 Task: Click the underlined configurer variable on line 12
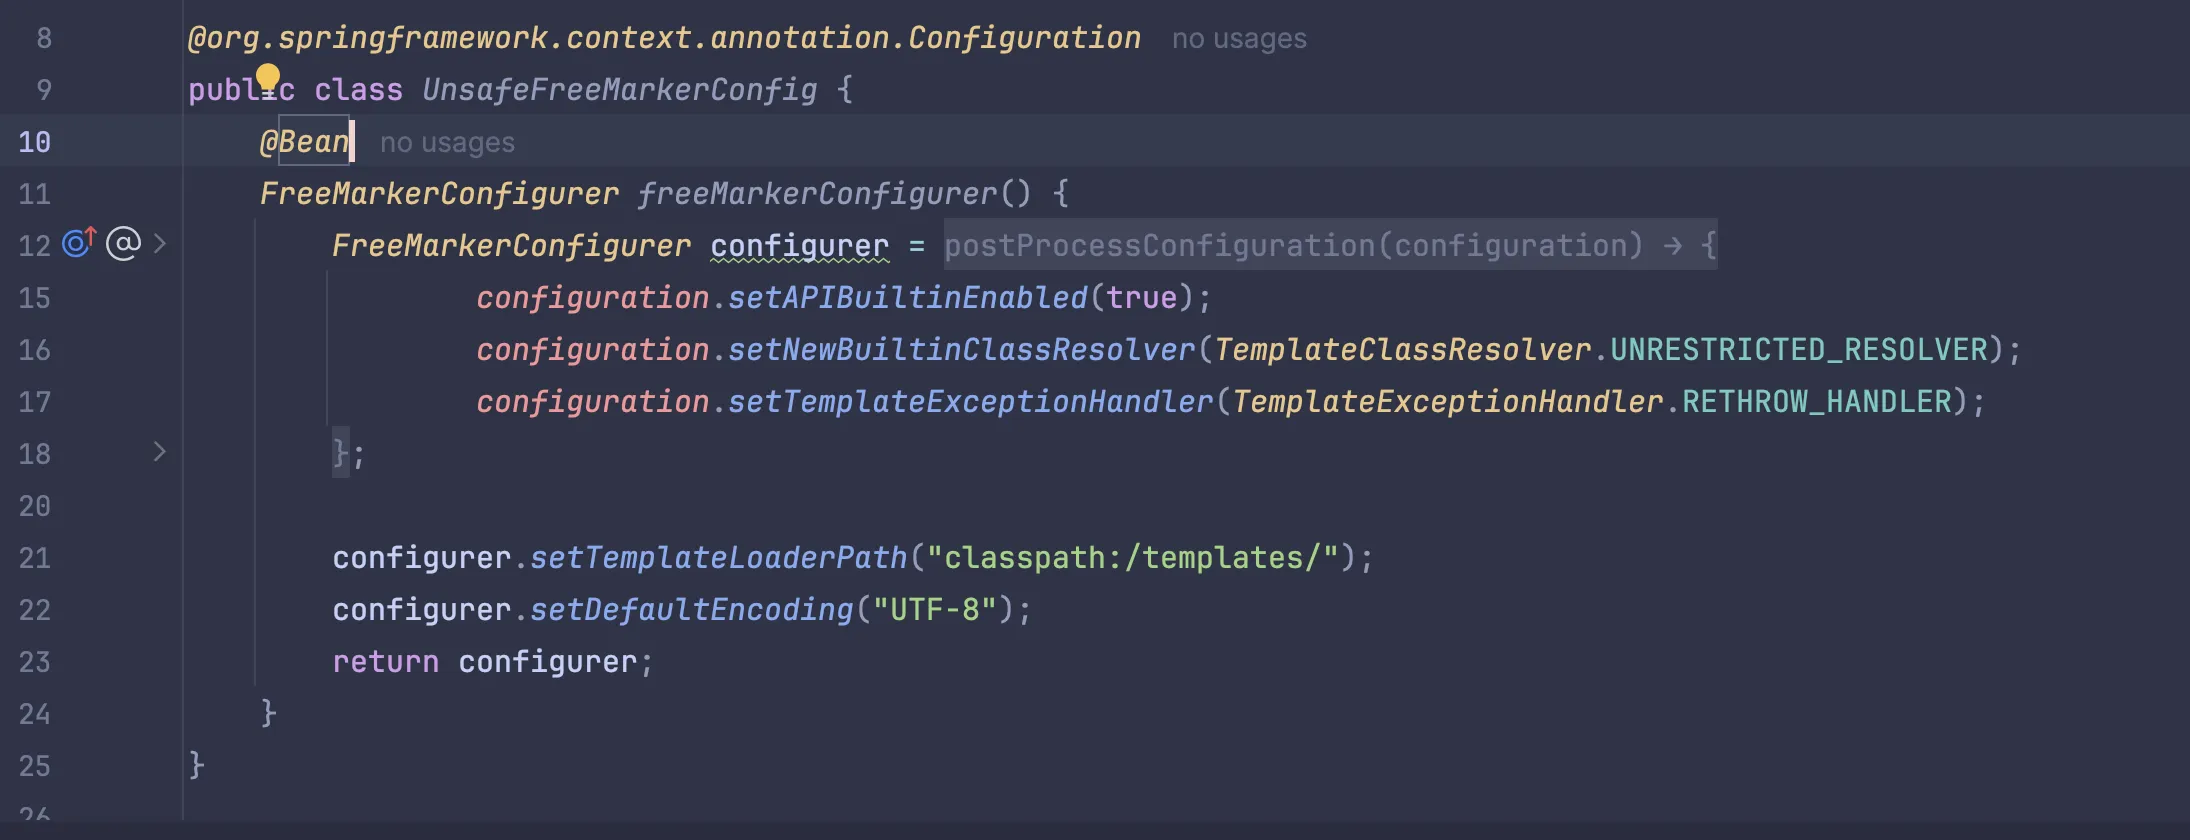800,246
